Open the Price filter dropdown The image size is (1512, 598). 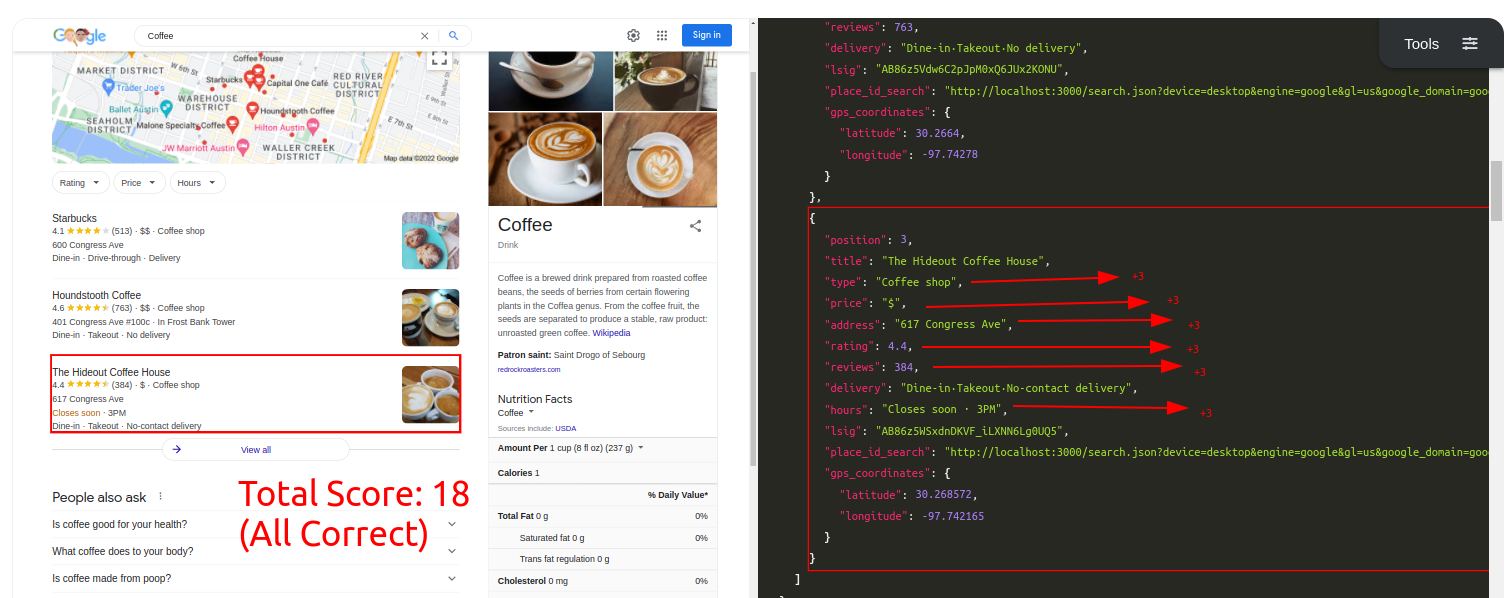(x=139, y=183)
